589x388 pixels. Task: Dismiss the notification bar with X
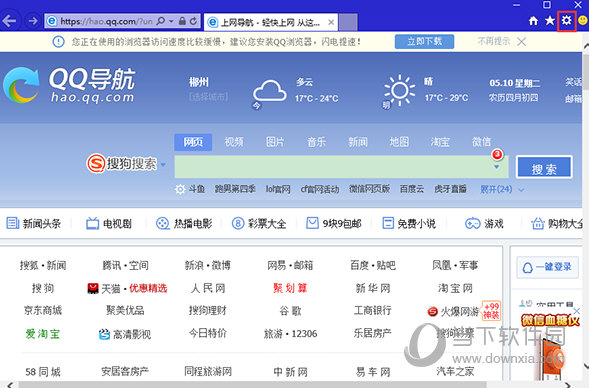[521, 41]
